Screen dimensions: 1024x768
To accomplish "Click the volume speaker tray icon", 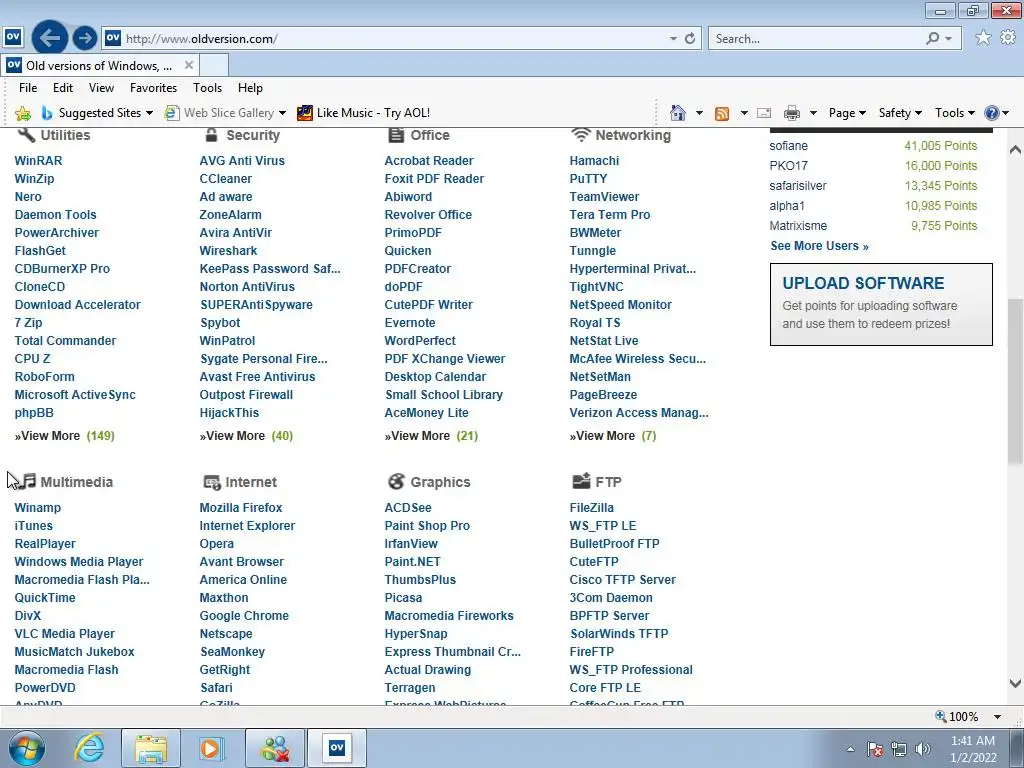I will [923, 749].
